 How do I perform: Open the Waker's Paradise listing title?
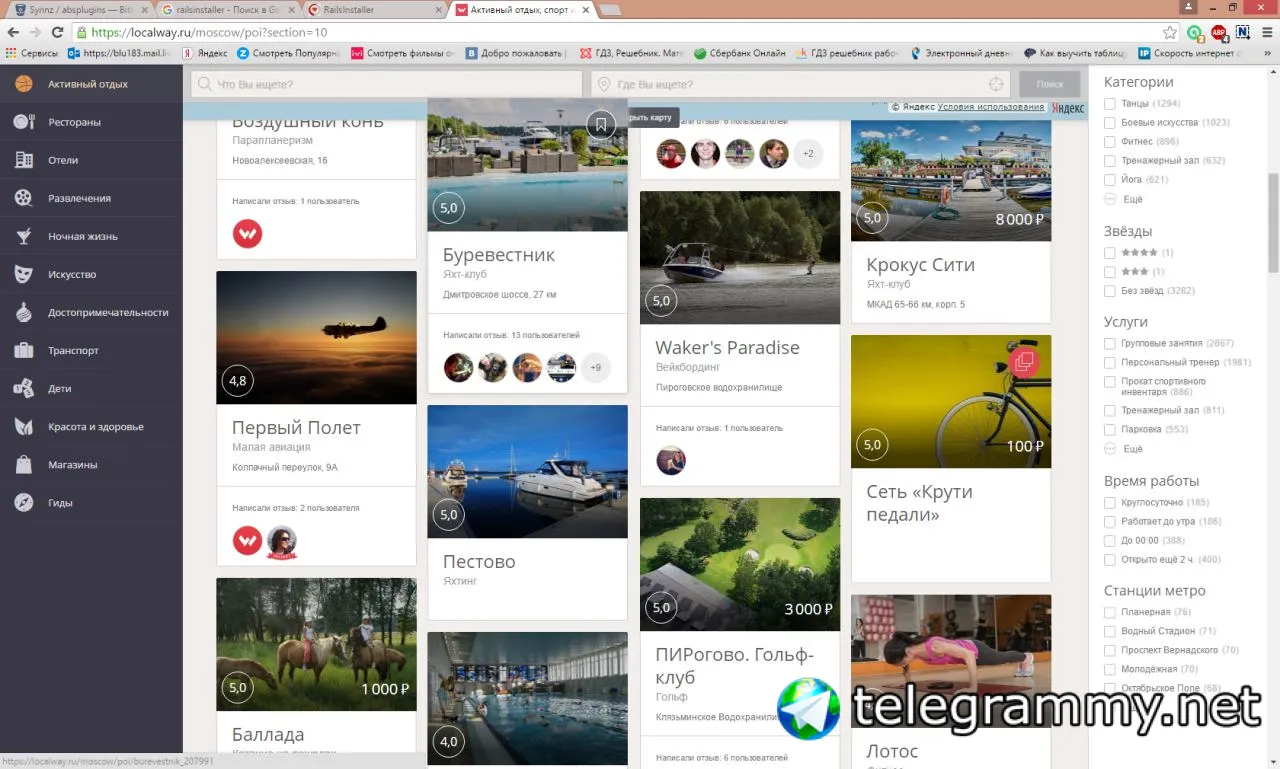[727, 348]
